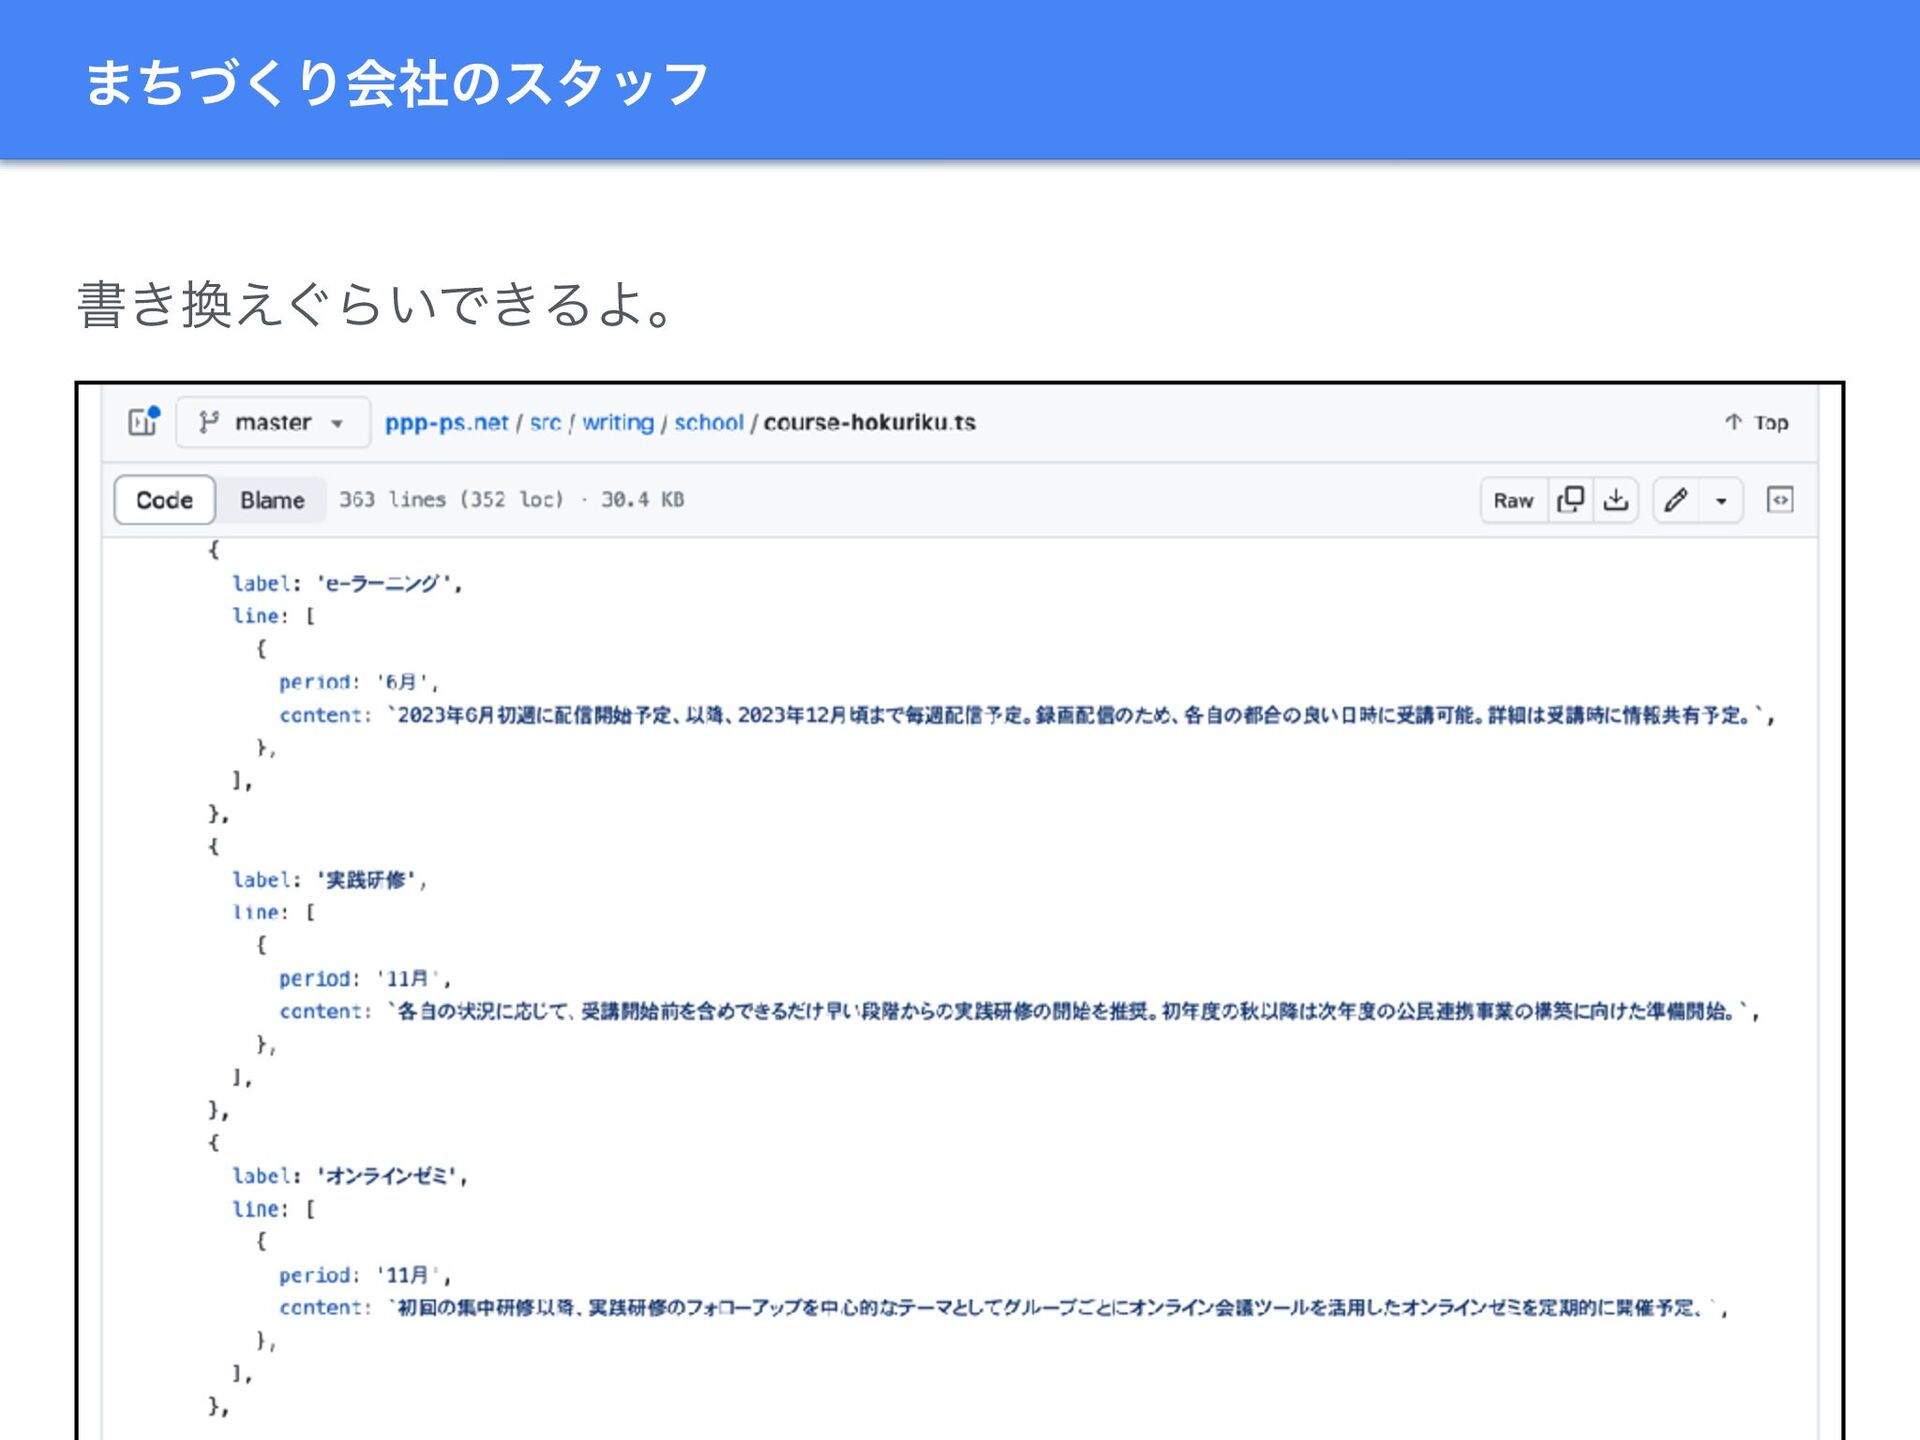Open the ppp-ps.net repository link
This screenshot has width=1920, height=1440.
tap(446, 422)
